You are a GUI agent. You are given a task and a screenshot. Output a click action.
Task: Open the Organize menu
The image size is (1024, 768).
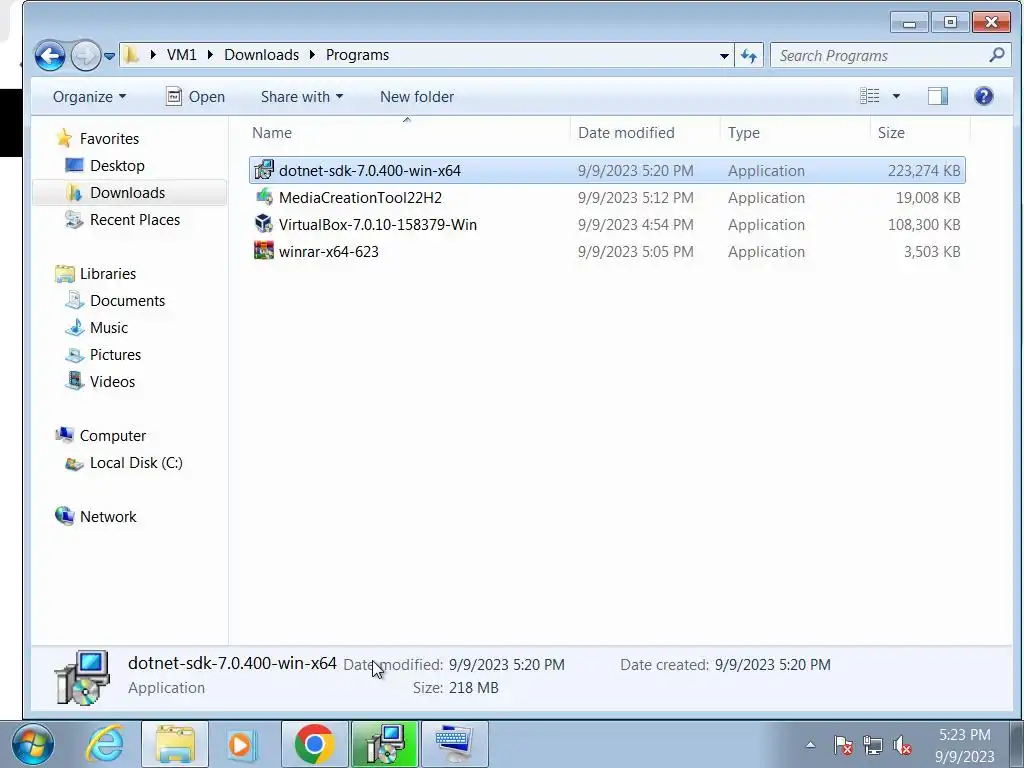tap(89, 97)
